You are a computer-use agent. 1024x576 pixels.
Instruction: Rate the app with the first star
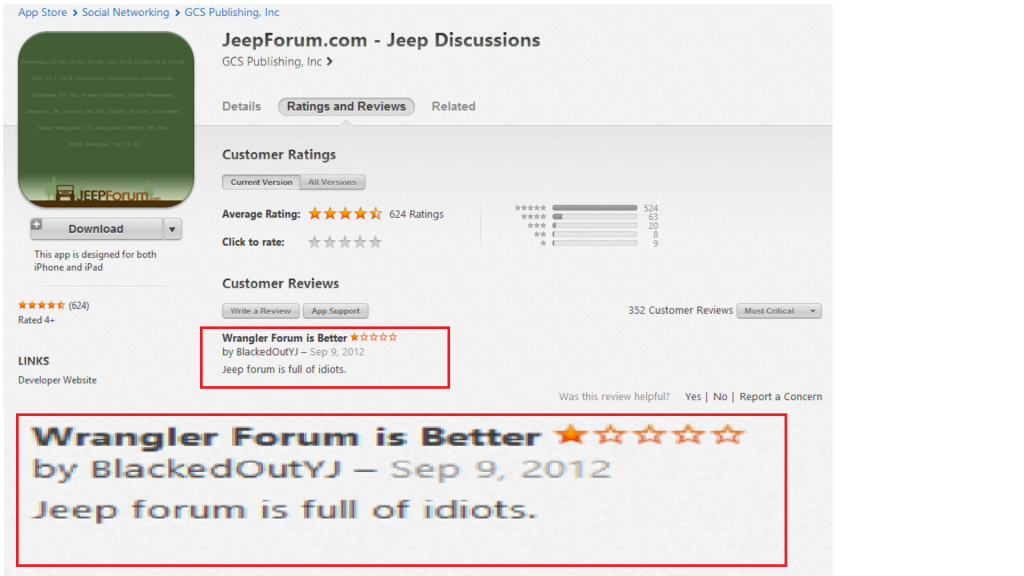pyautogui.click(x=314, y=242)
